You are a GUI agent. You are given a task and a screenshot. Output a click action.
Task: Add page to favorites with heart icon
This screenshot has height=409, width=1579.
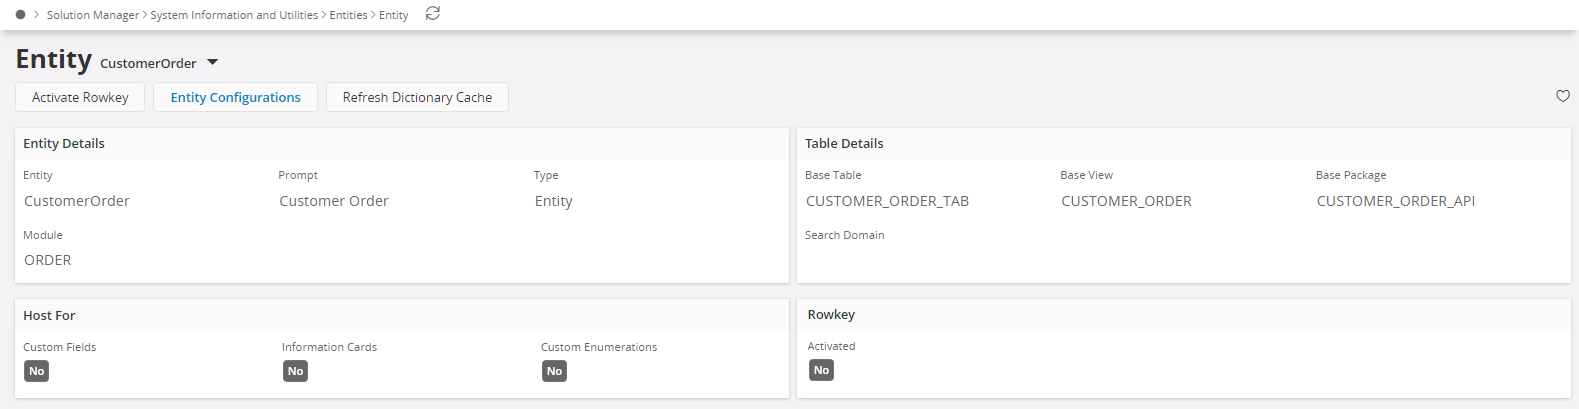tap(1562, 96)
